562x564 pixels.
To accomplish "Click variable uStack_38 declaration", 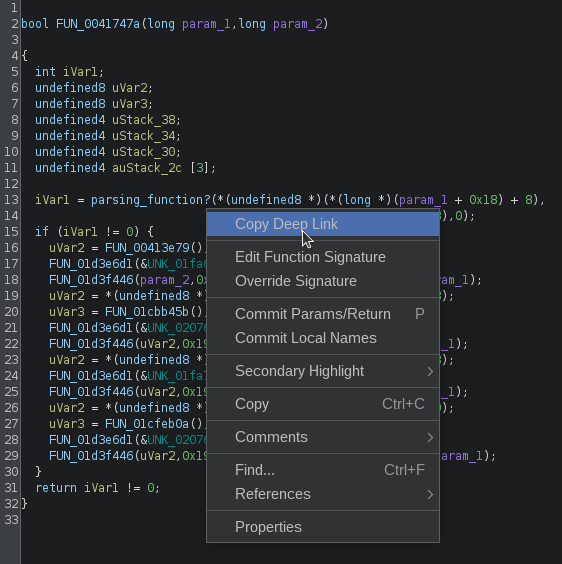I will point(144,120).
